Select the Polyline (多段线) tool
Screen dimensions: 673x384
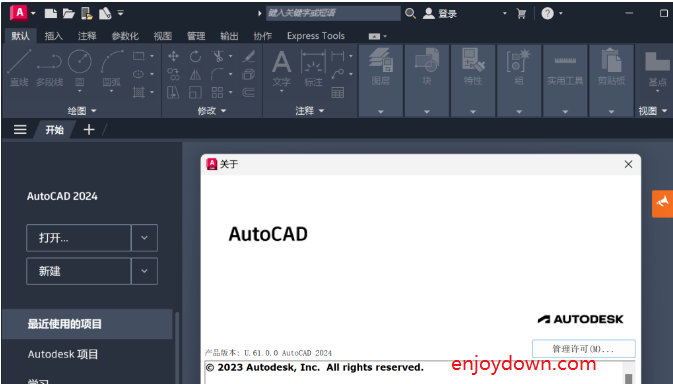49,67
